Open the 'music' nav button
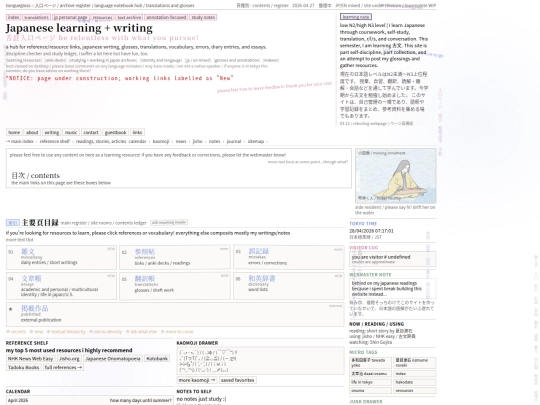The width and height of the screenshot is (540, 405). pos(71,132)
